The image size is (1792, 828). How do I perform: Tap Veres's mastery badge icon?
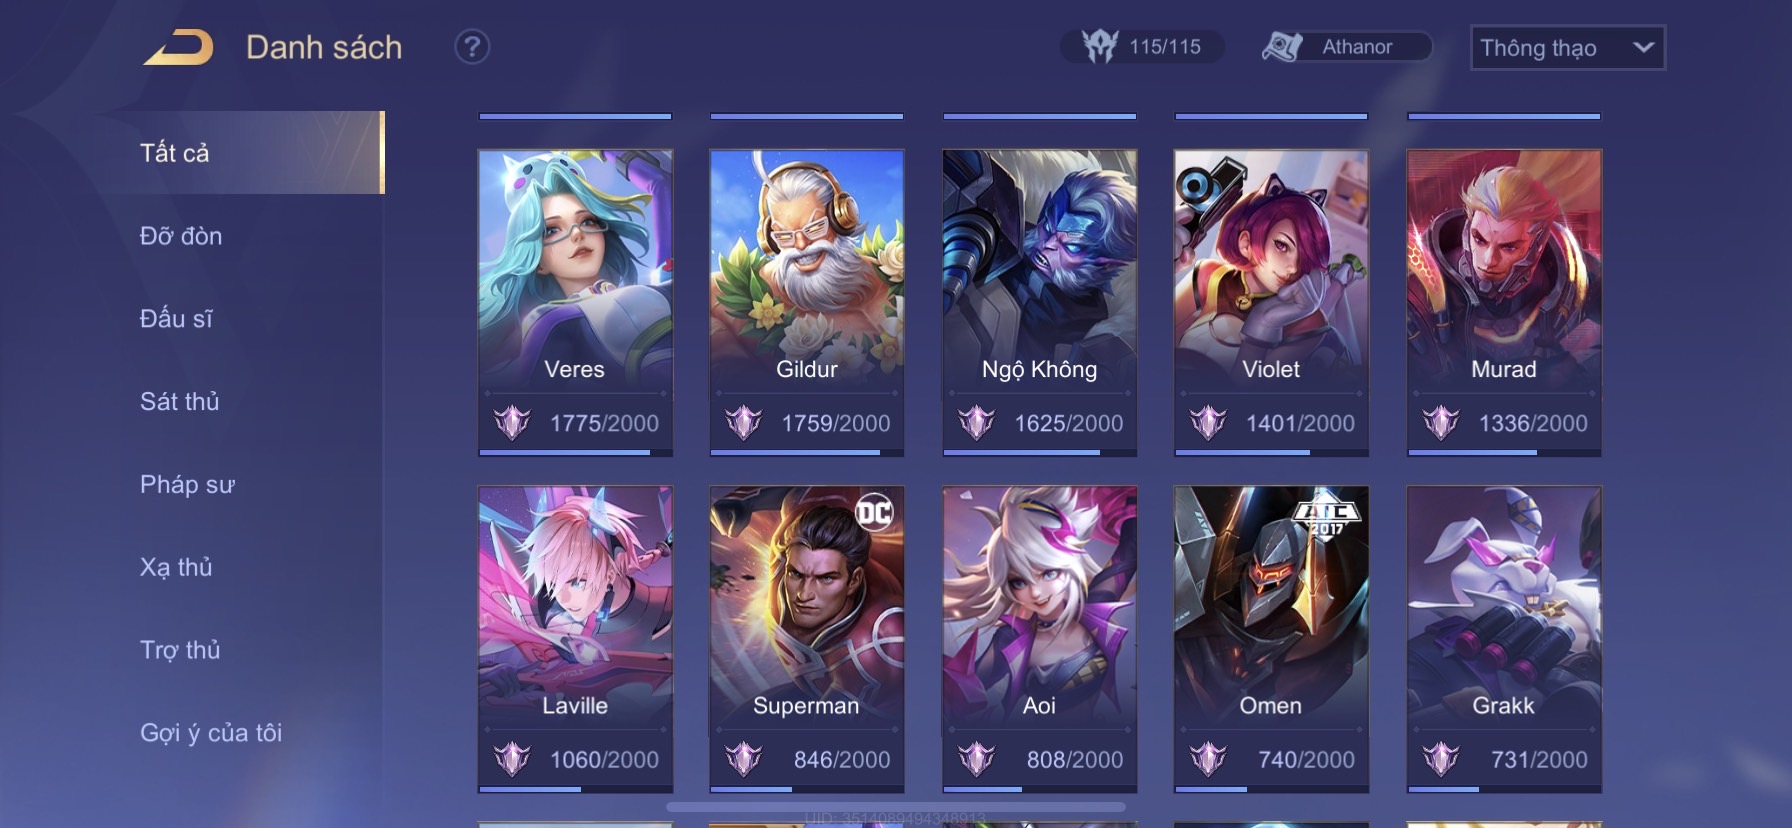click(512, 423)
